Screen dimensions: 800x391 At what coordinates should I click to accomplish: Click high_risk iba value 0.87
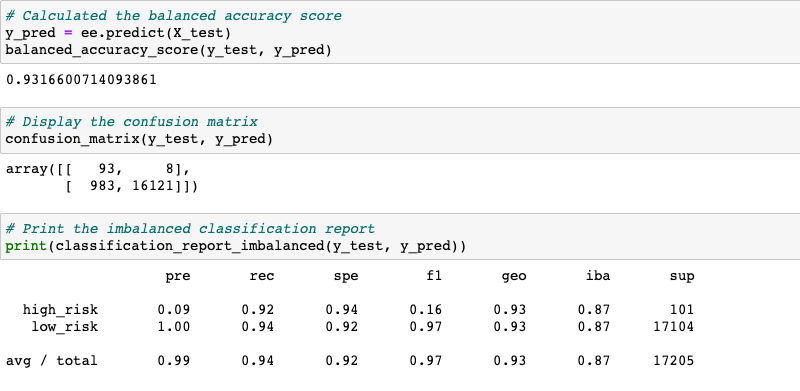pos(594,310)
